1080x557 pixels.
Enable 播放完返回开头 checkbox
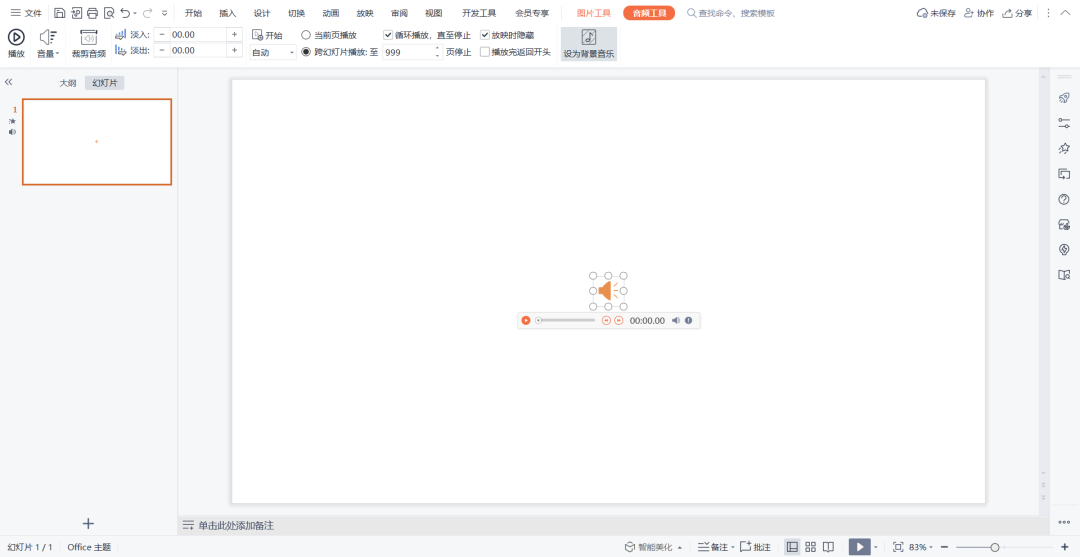pos(485,52)
